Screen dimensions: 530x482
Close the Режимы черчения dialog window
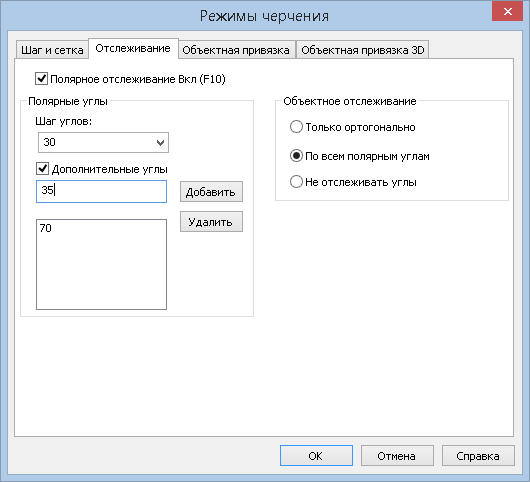tap(507, 11)
